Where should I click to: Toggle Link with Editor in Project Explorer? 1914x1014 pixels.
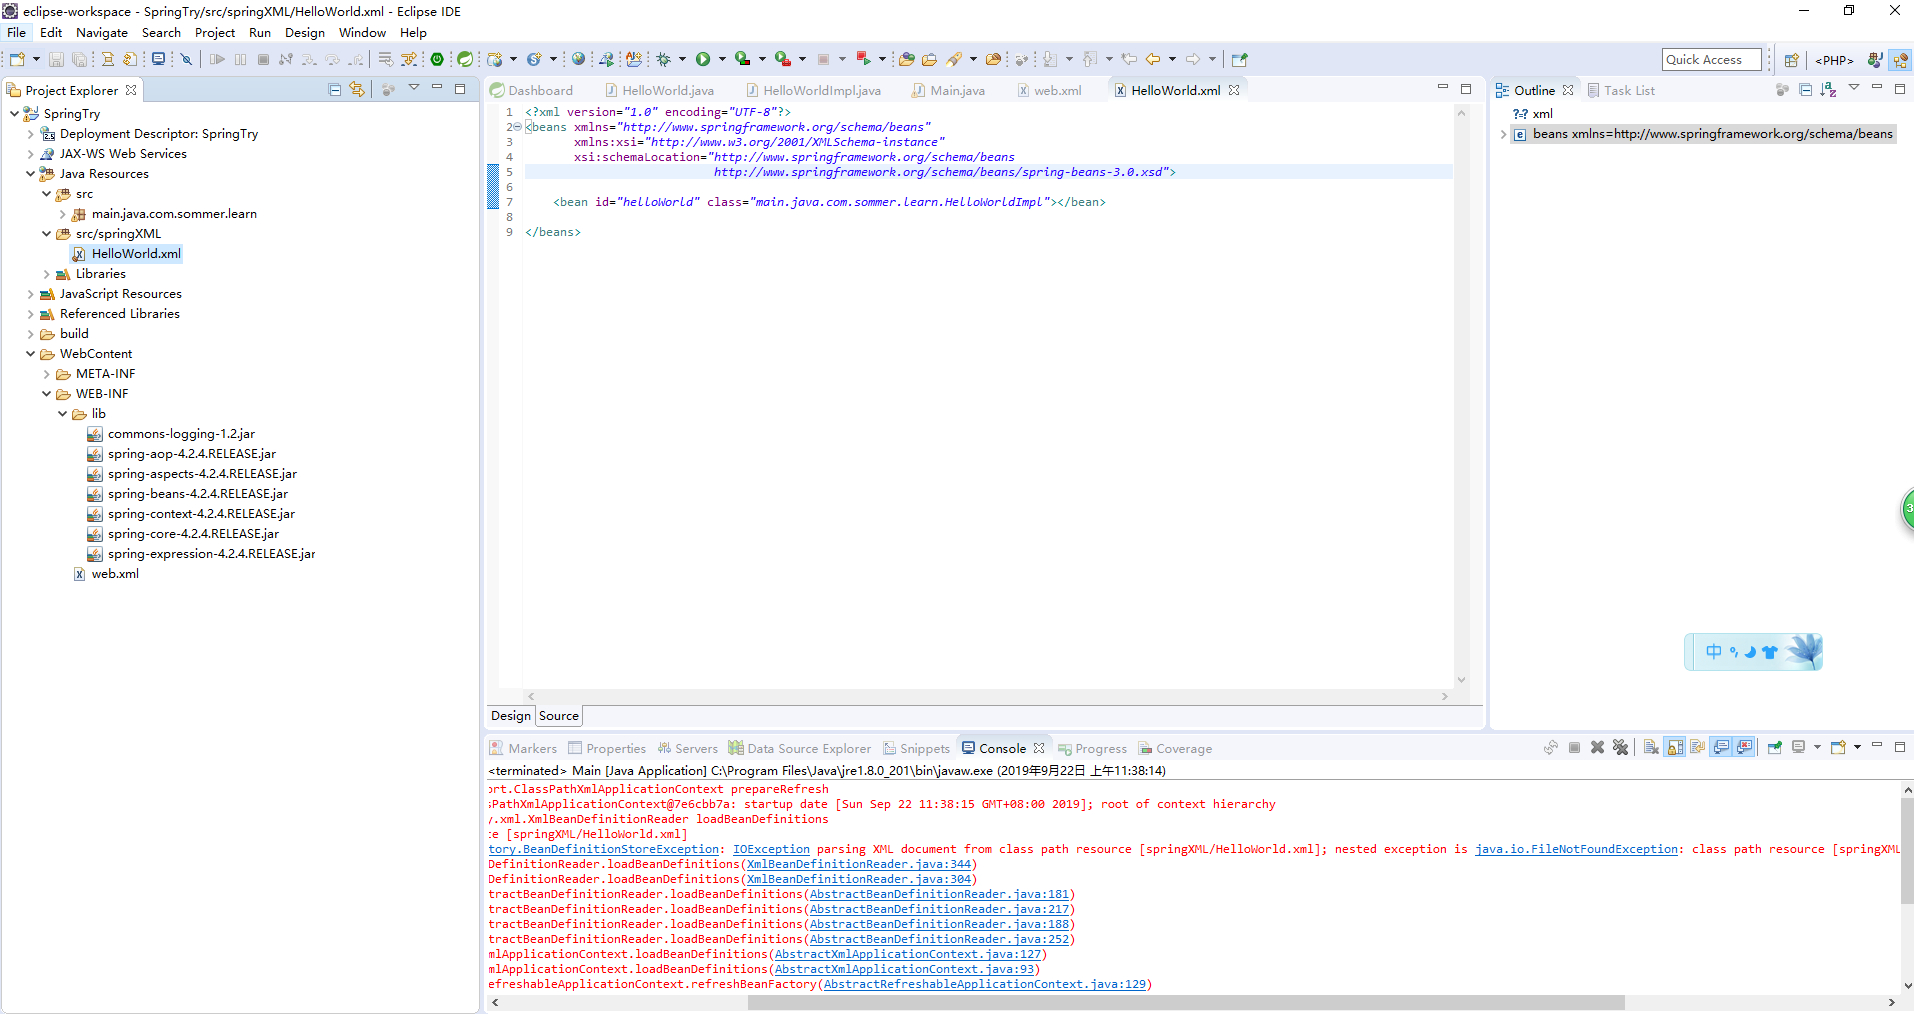tap(357, 90)
